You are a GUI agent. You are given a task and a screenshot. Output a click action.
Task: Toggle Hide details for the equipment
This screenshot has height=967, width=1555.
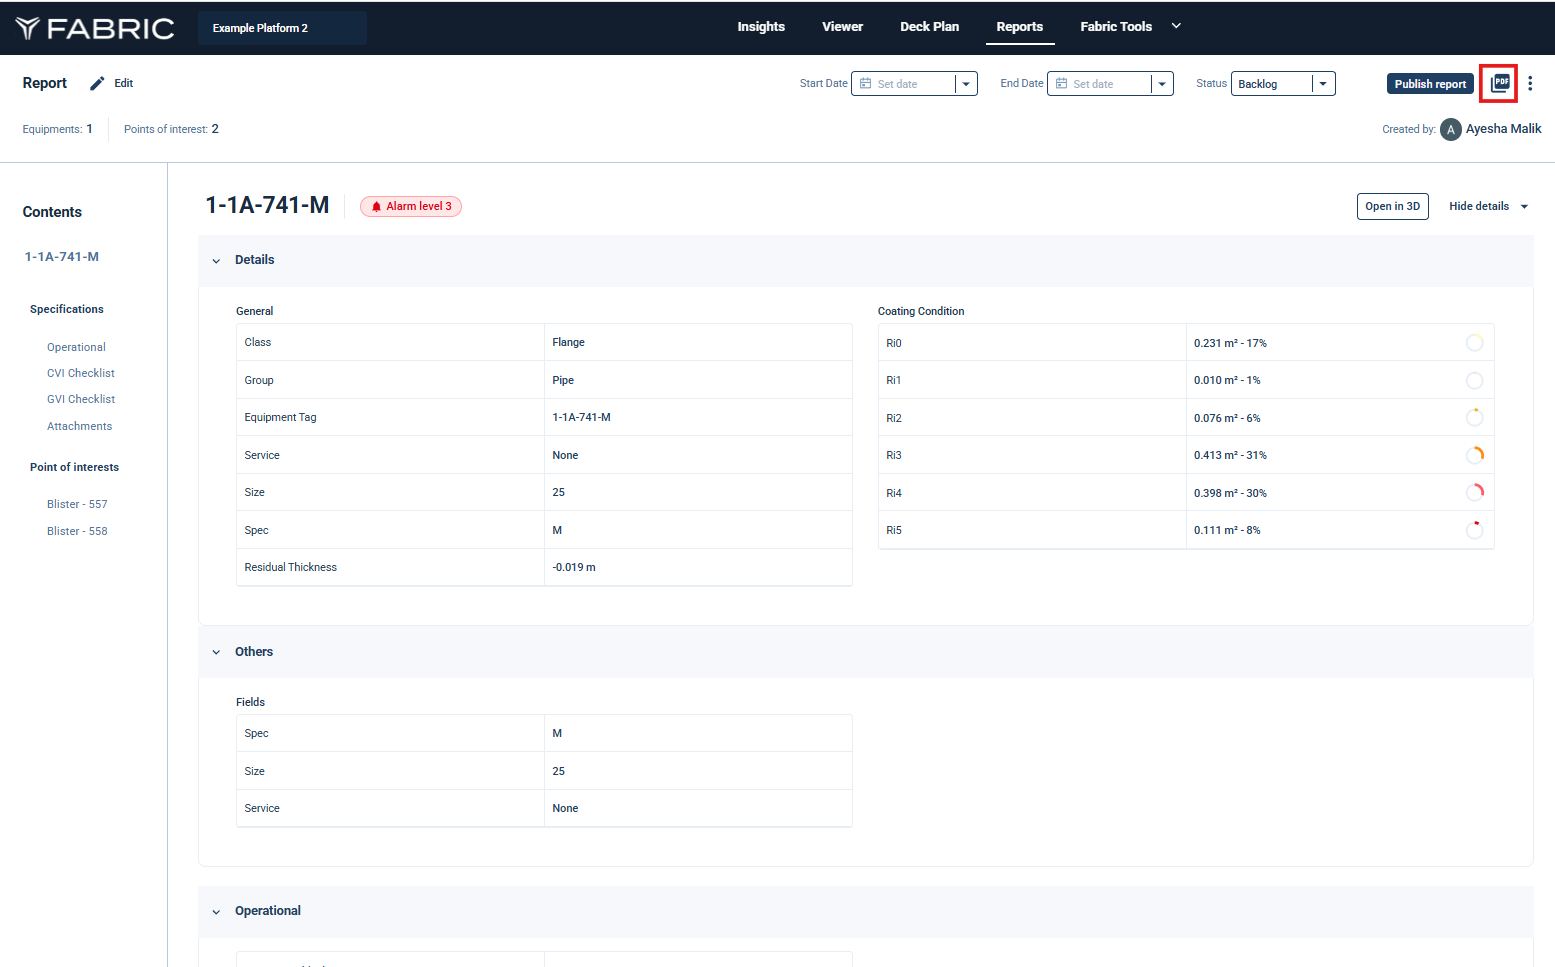pyautogui.click(x=1488, y=206)
